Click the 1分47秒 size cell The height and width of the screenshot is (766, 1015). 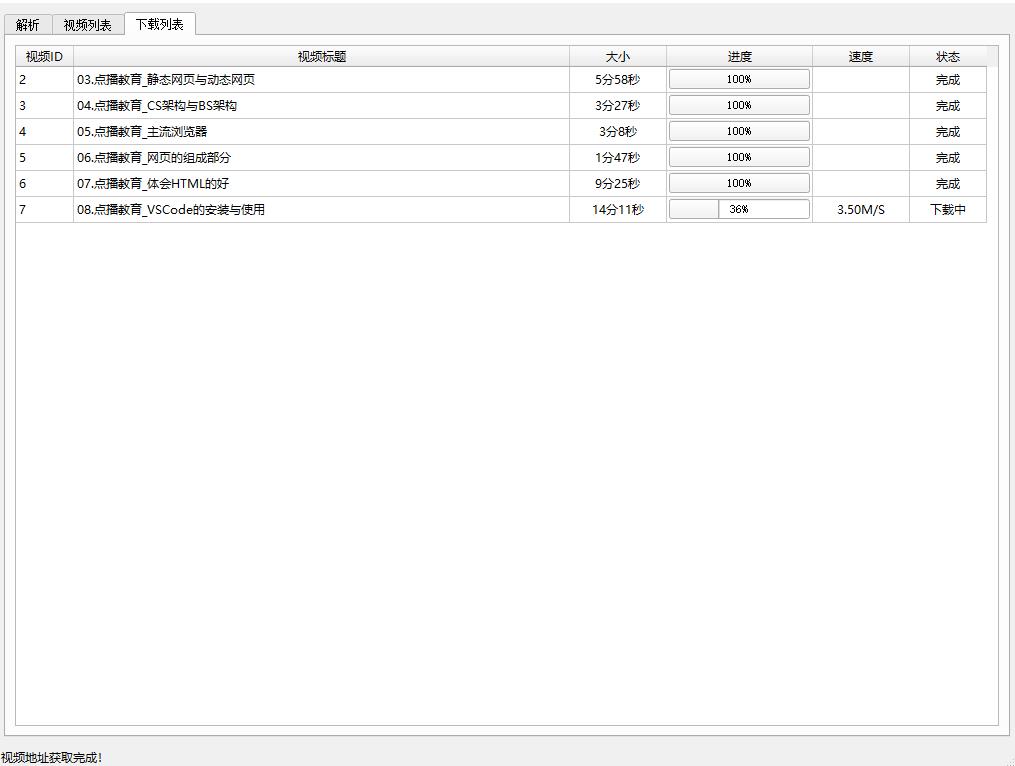pyautogui.click(x=618, y=157)
